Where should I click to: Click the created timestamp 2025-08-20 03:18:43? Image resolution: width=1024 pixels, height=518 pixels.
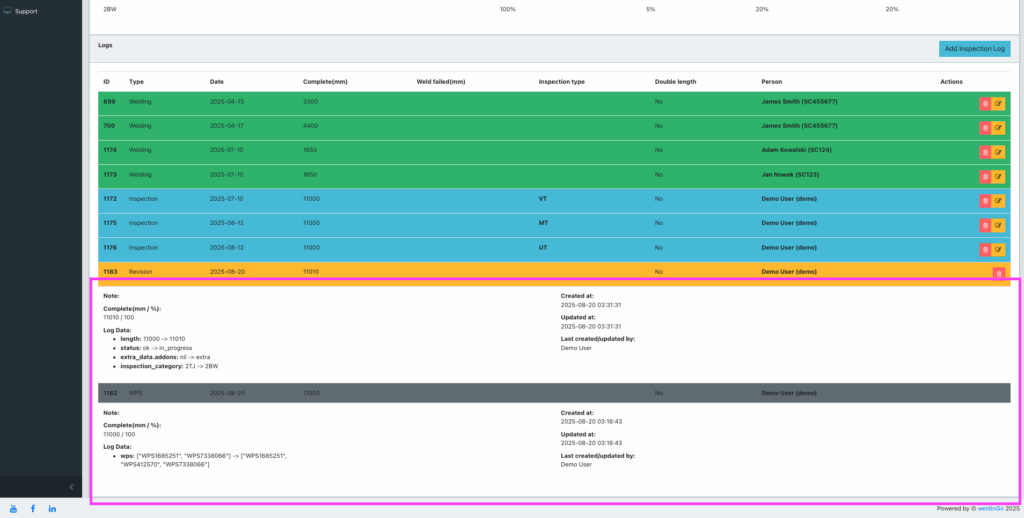pyautogui.click(x=591, y=421)
